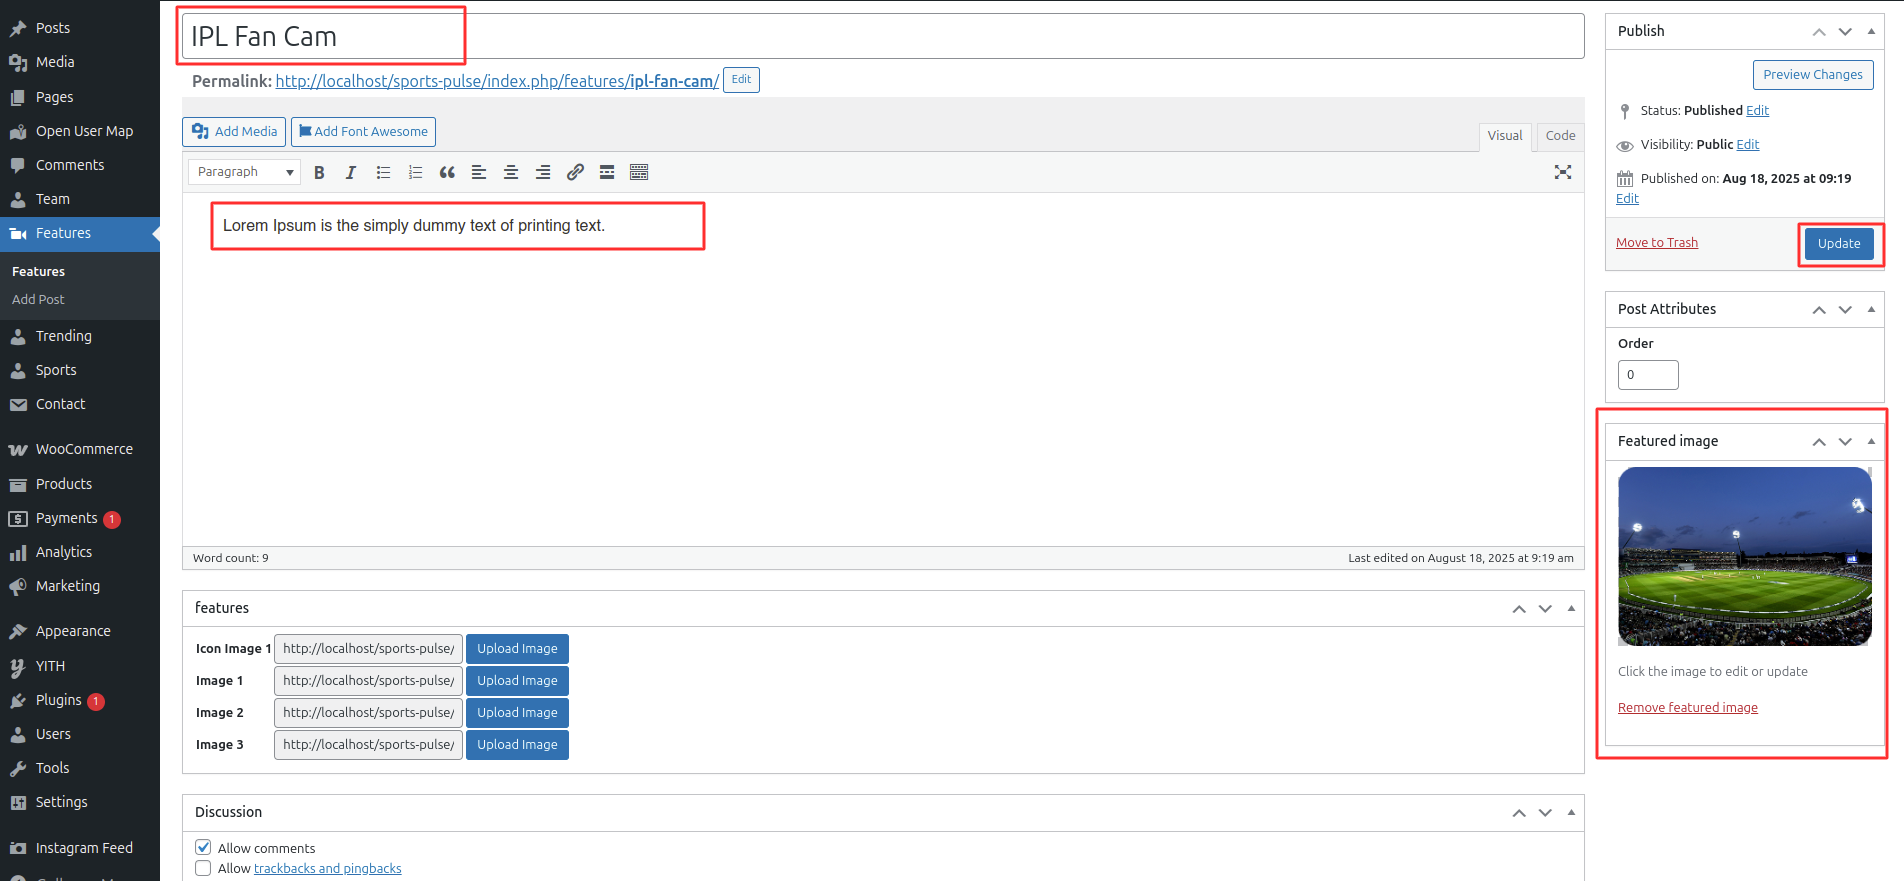Open WooCommerce from the sidebar menu
The width and height of the screenshot is (1904, 881).
point(84,449)
